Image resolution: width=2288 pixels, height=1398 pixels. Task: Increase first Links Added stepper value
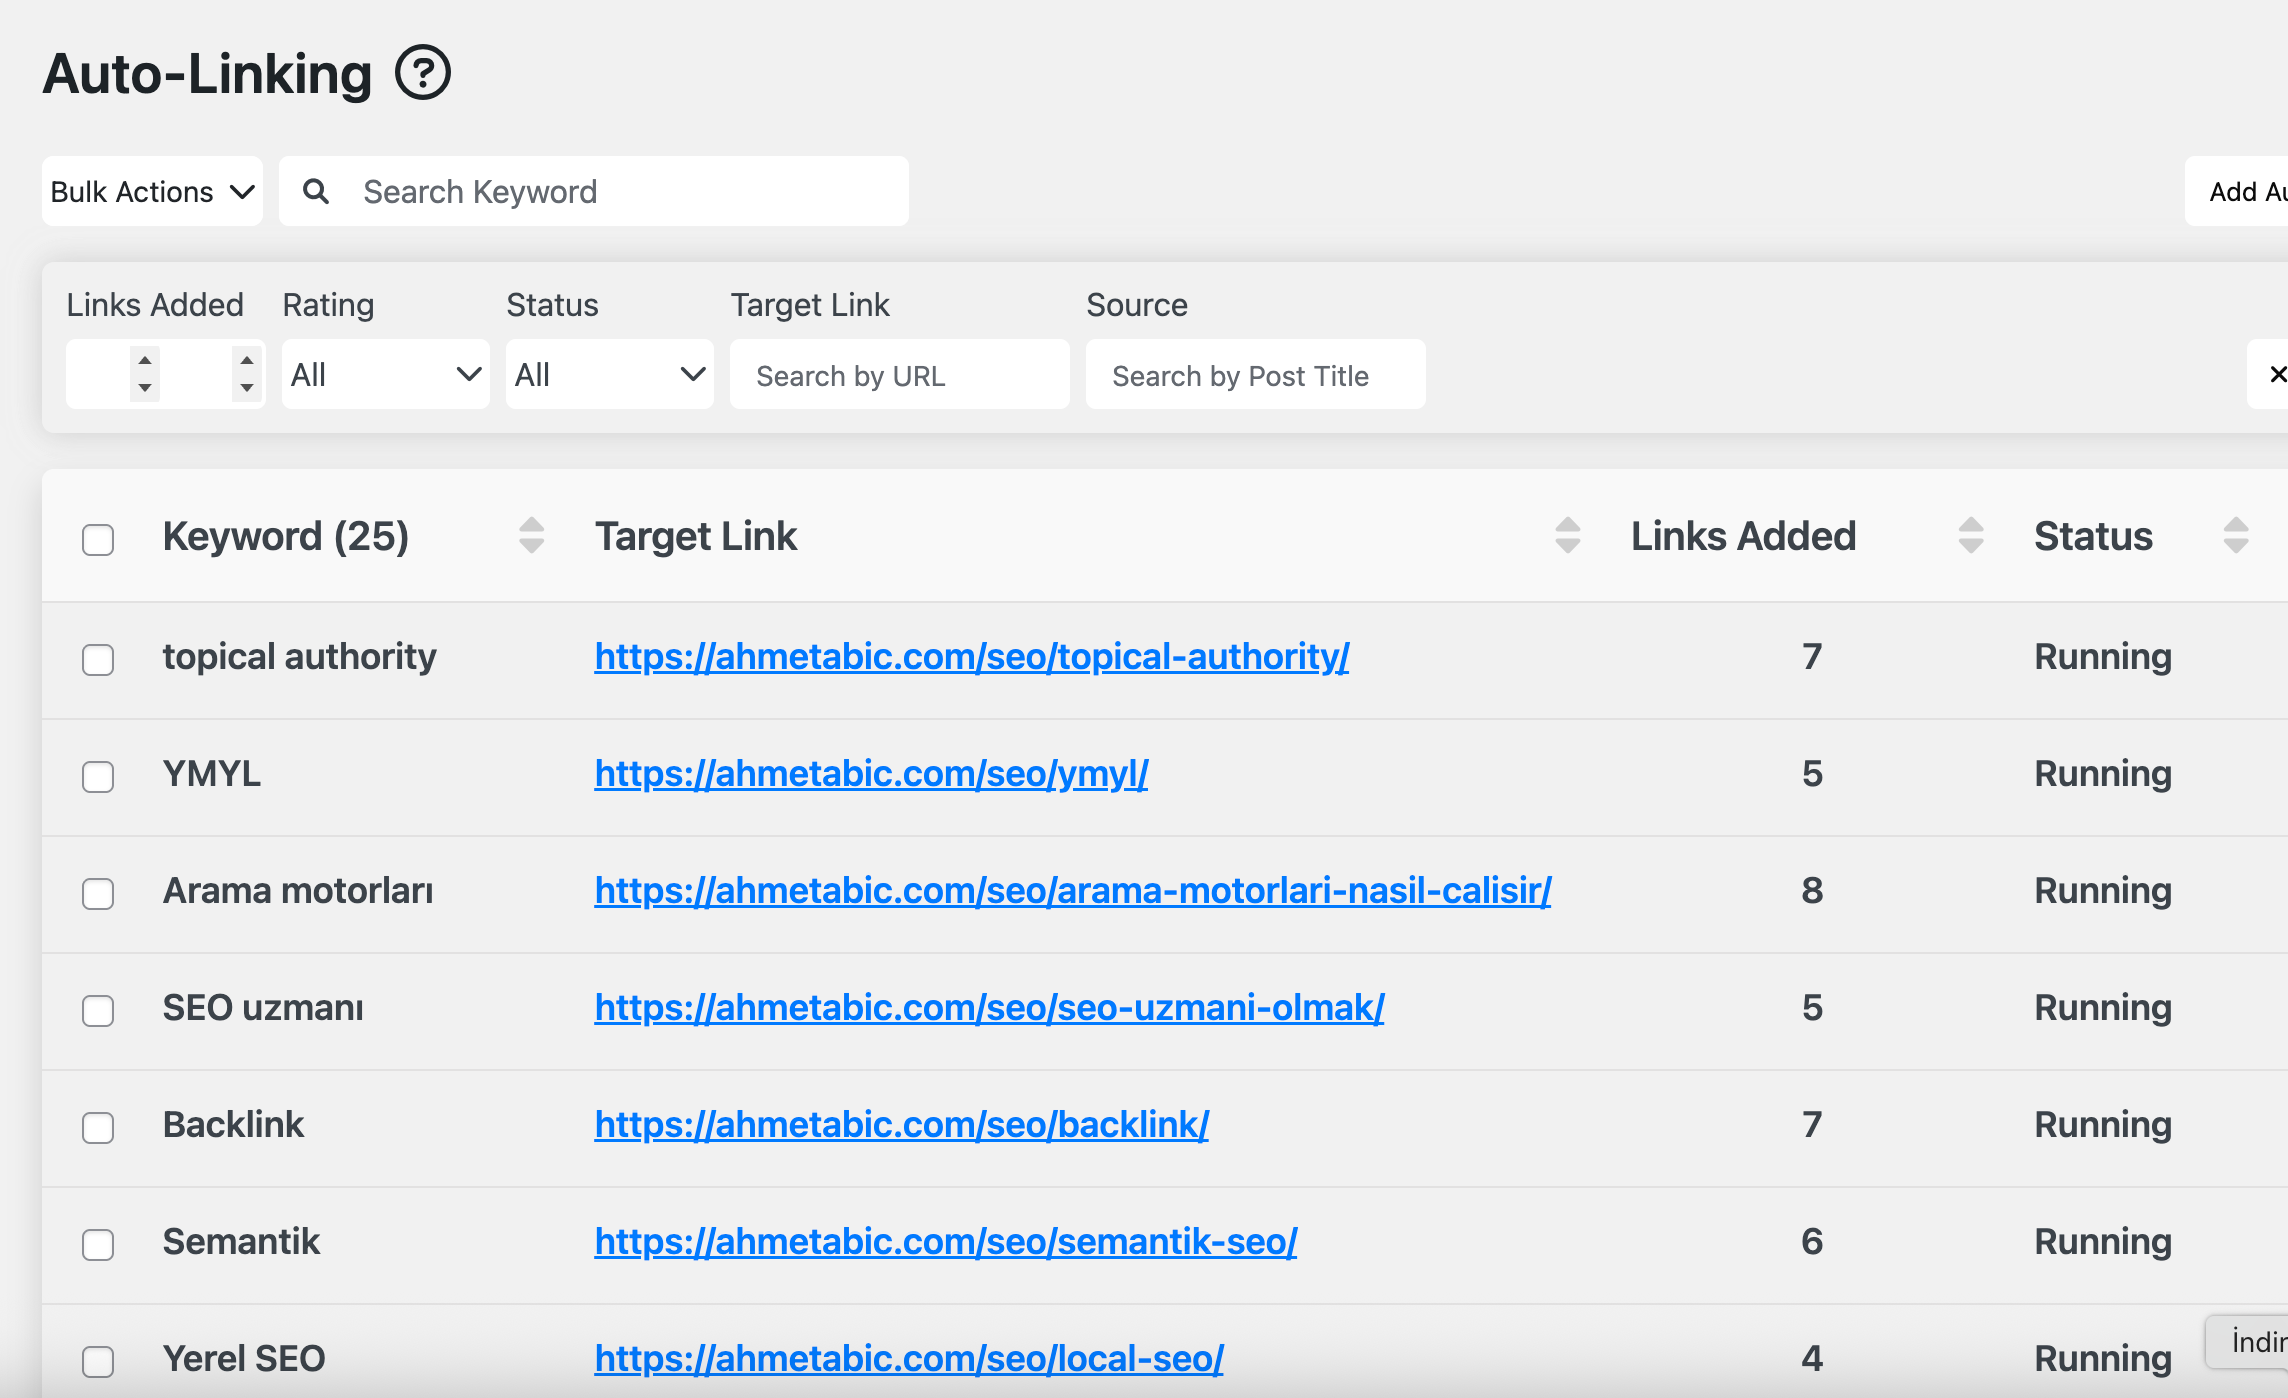coord(145,360)
